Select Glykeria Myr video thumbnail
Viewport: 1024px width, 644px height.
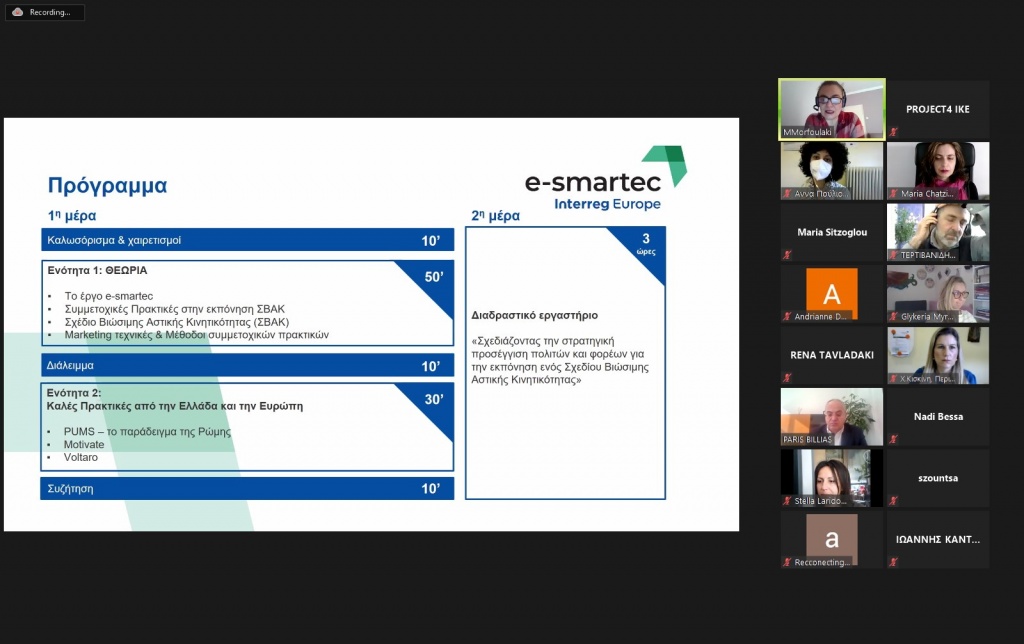tap(938, 293)
